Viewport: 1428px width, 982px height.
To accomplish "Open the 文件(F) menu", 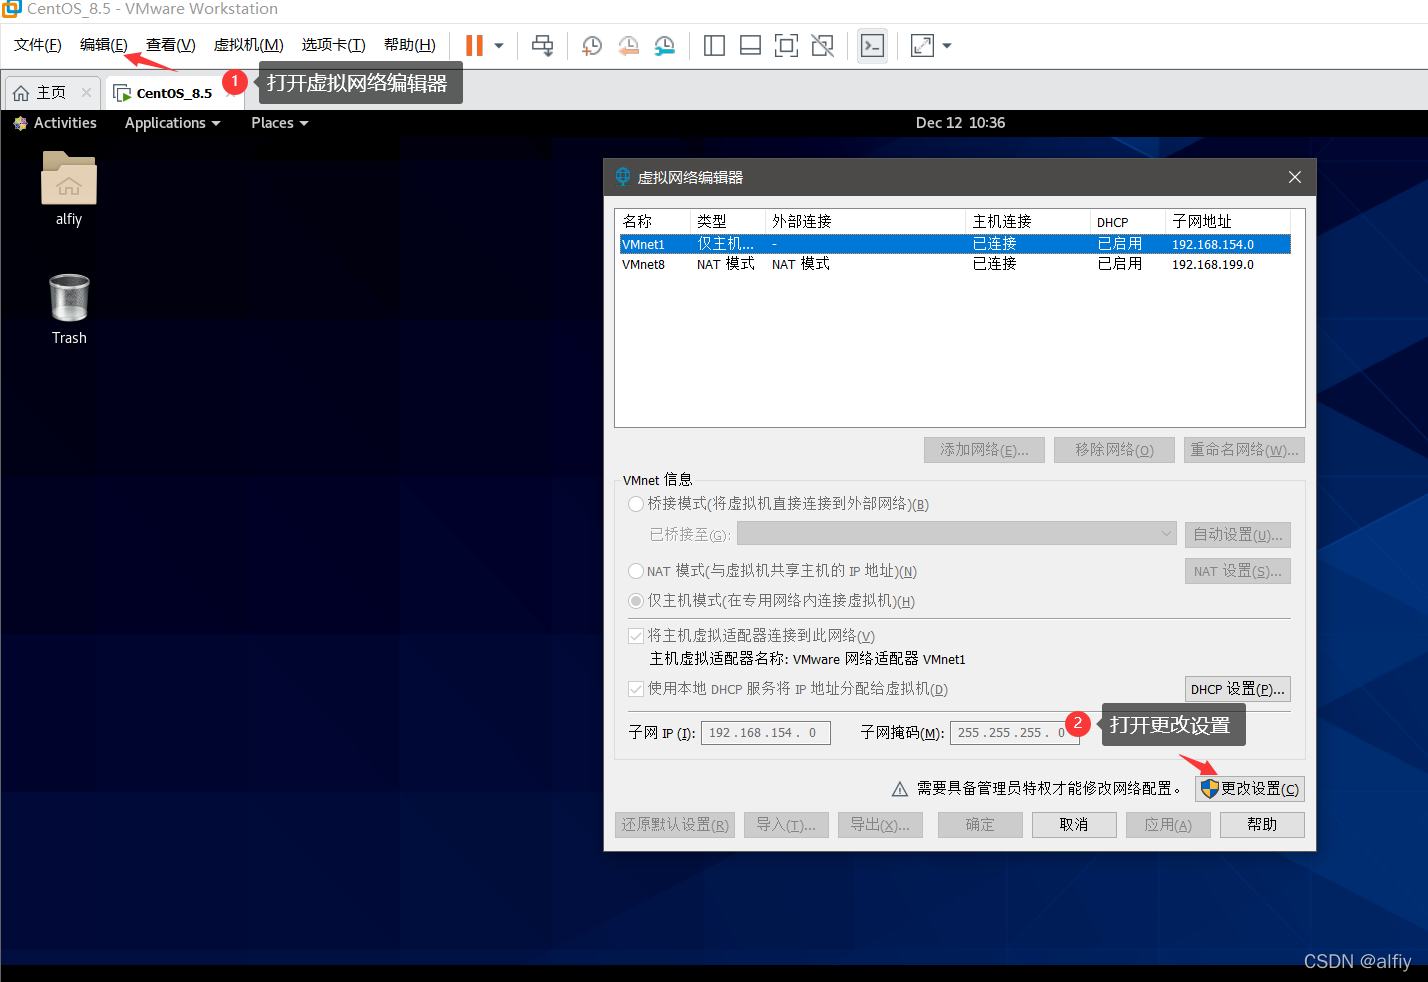I will pos(38,45).
